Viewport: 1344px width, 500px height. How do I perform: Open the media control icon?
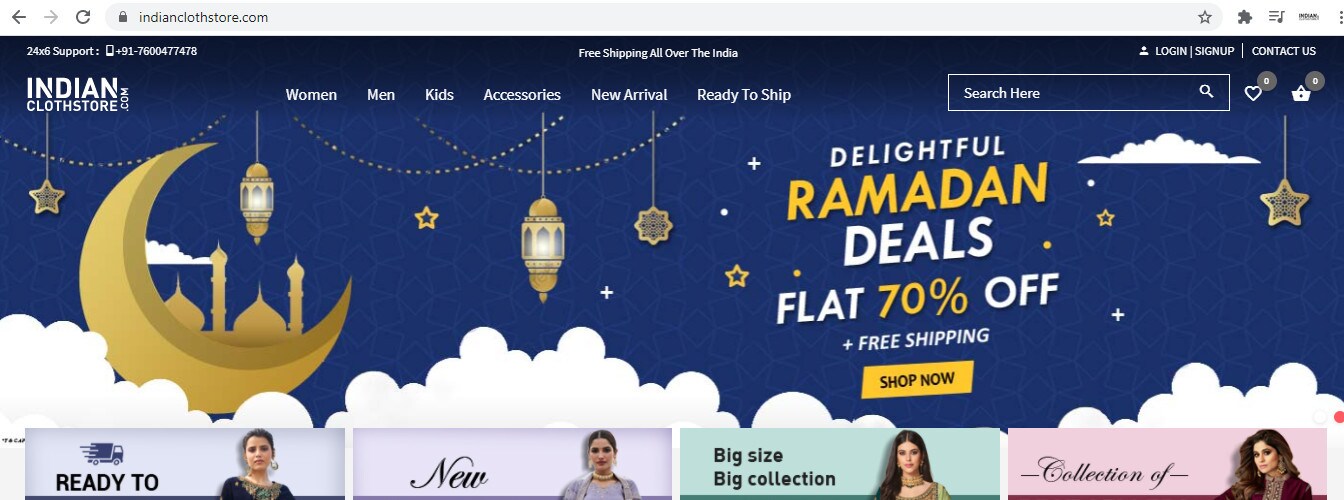click(1276, 17)
